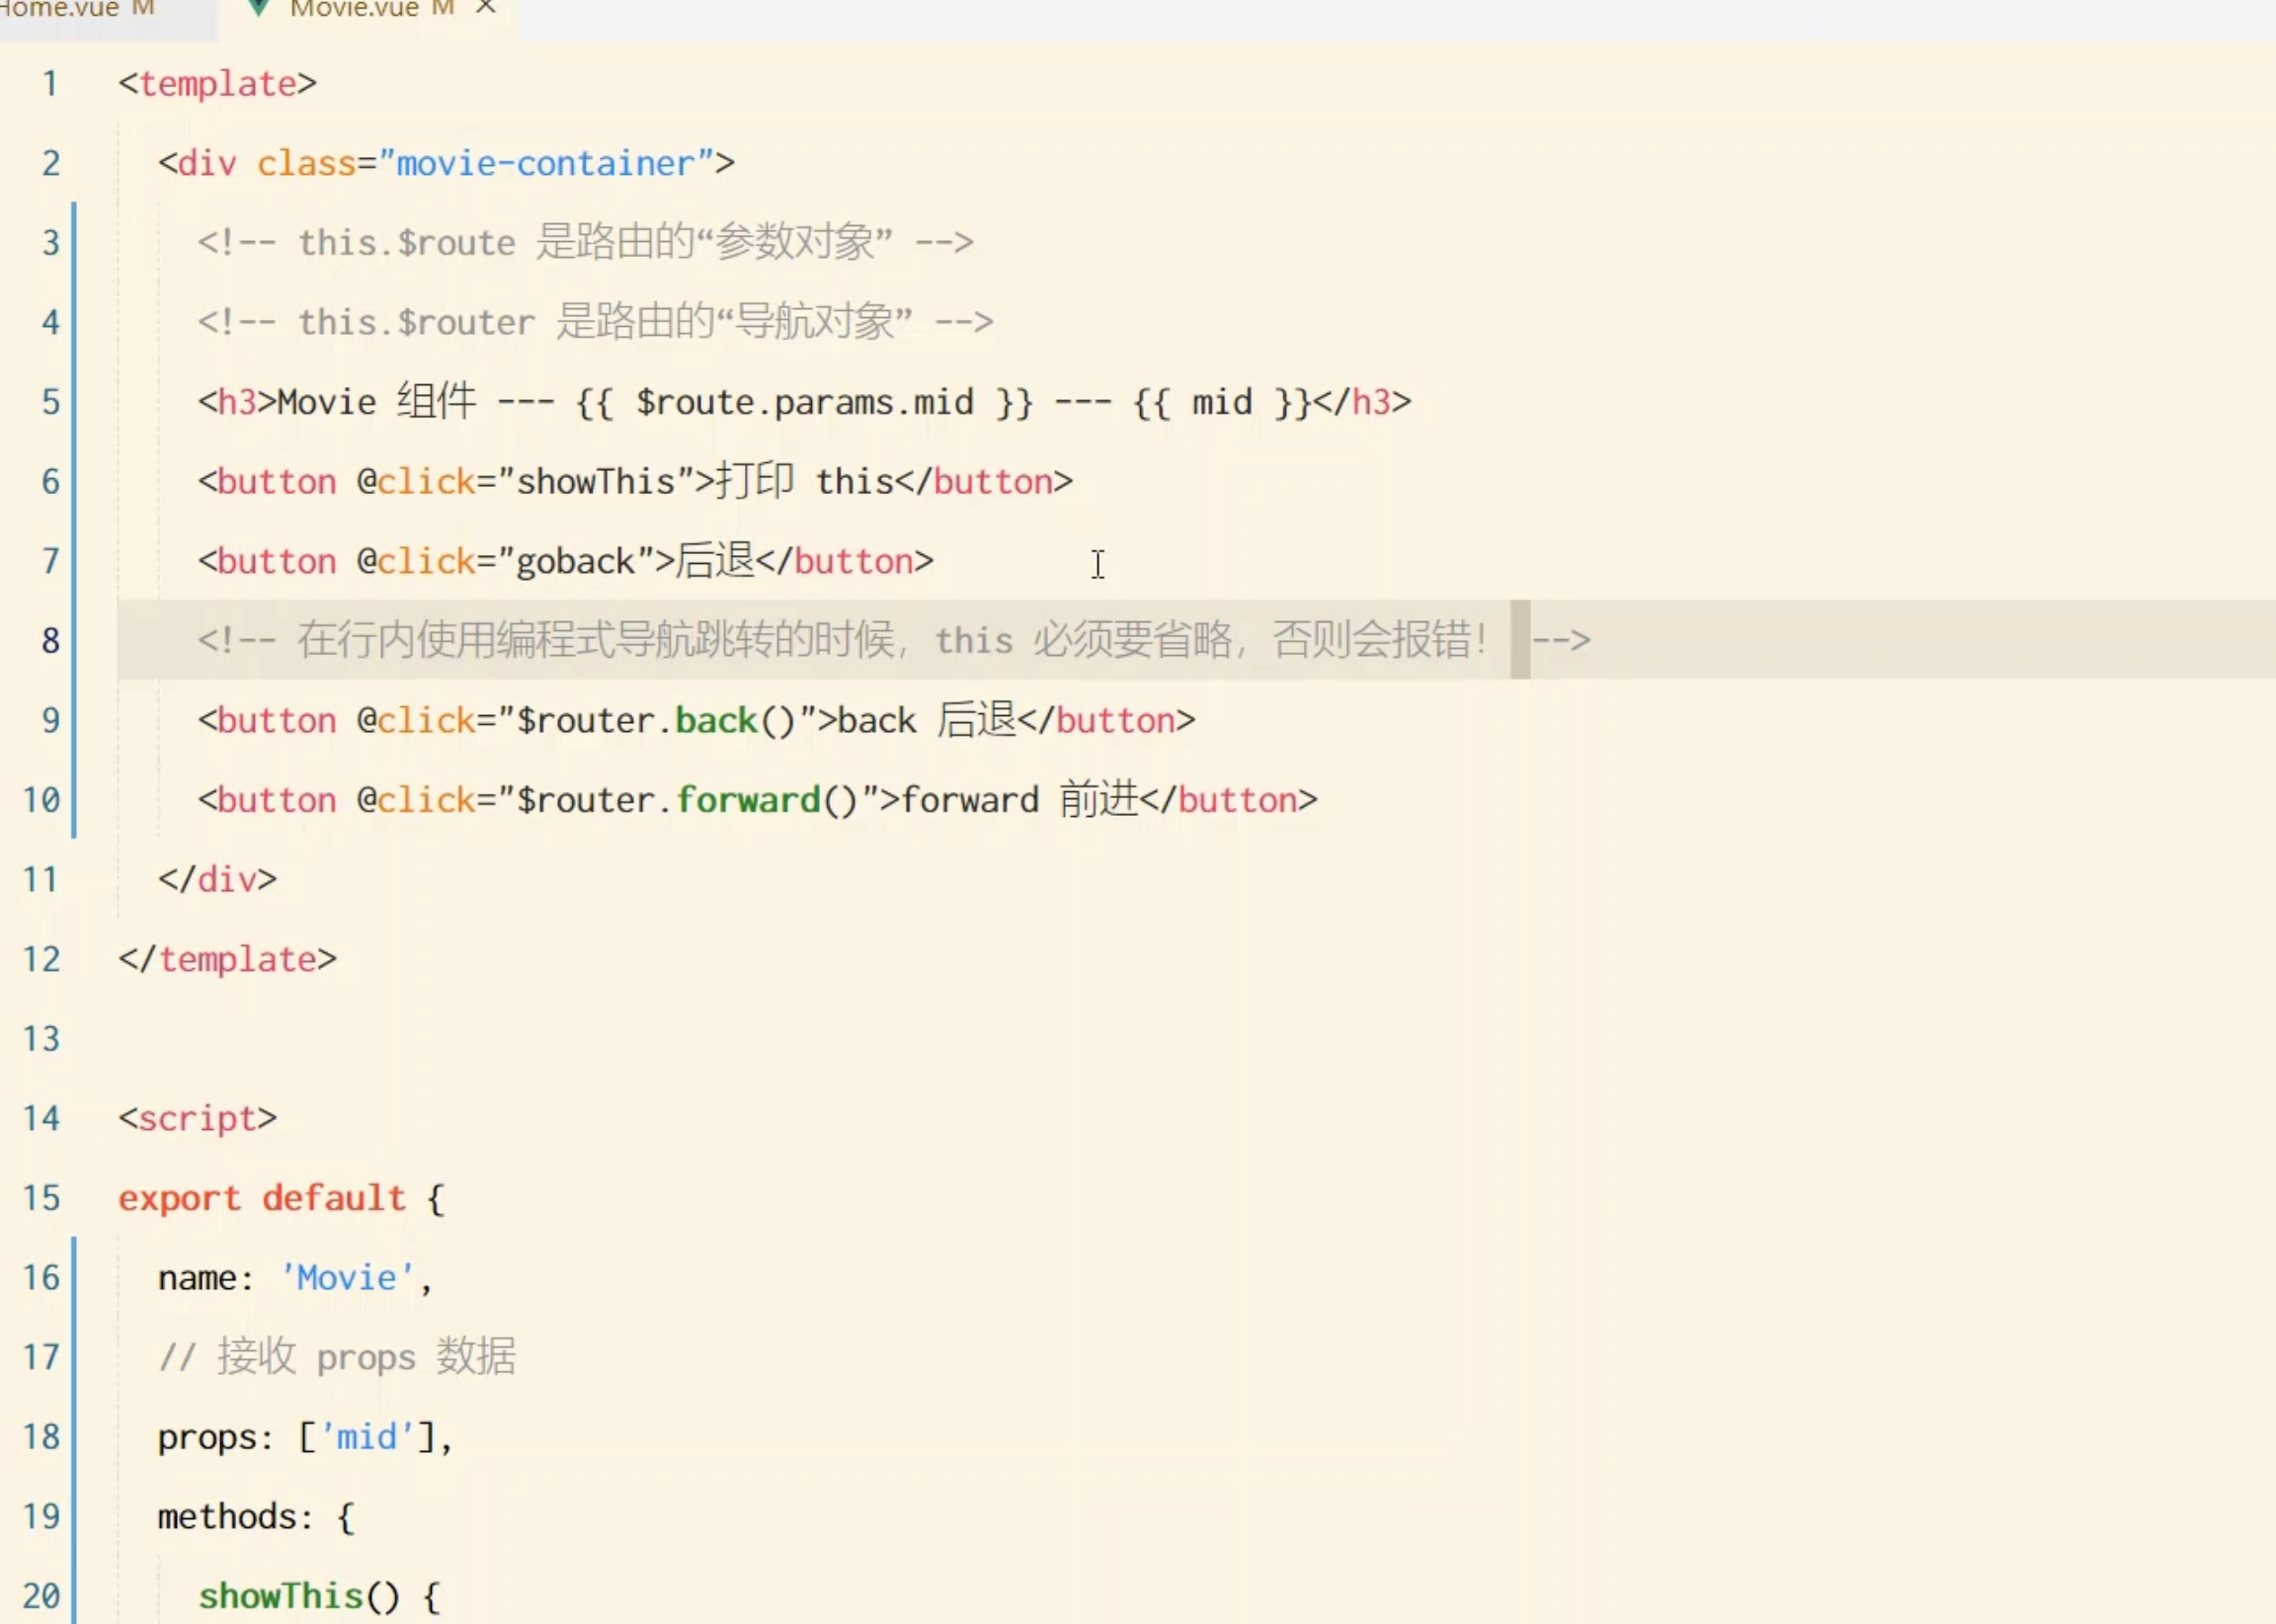Click line number 15 in gutter
Screen dimensions: 2276x1624
pyautogui.click(x=42, y=1198)
